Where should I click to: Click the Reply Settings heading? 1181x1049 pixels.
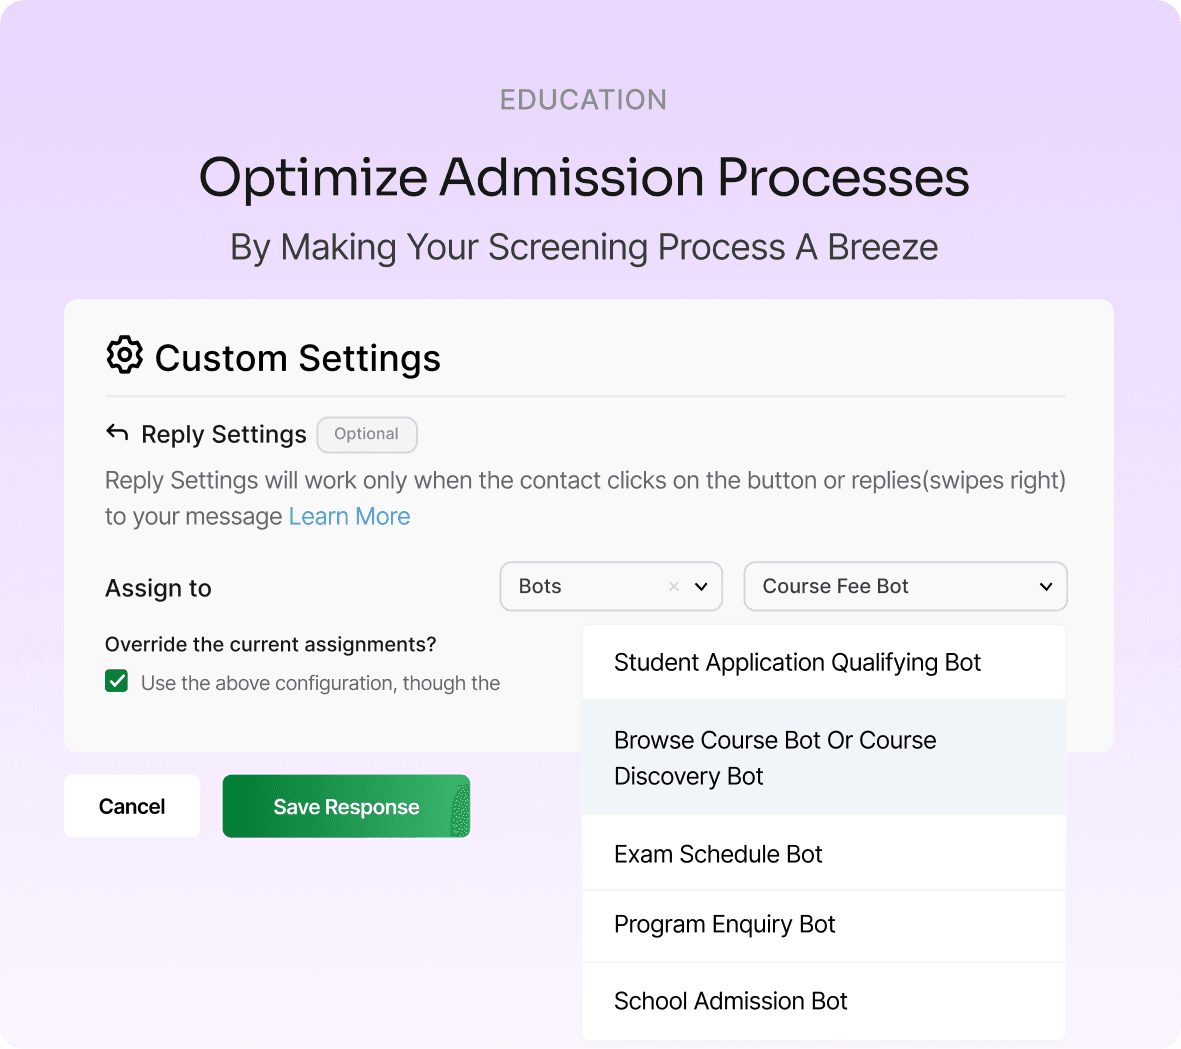point(222,434)
